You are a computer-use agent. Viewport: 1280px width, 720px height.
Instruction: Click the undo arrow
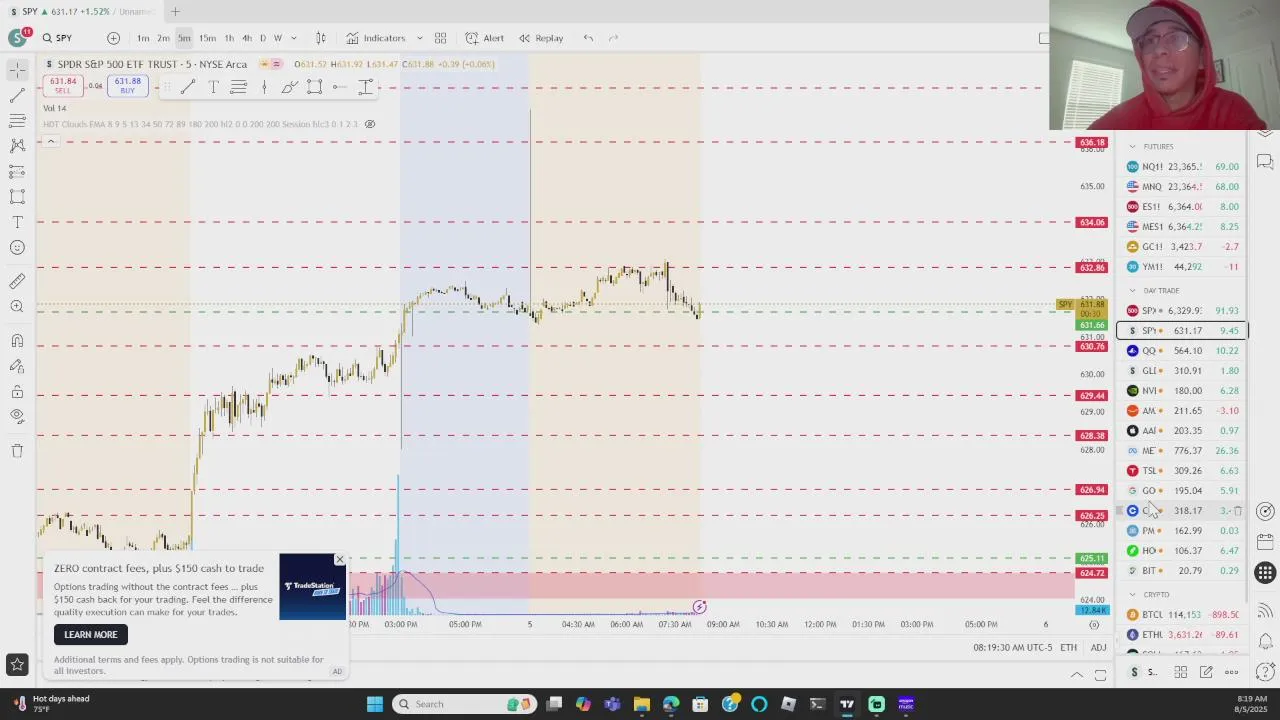[x=588, y=38]
